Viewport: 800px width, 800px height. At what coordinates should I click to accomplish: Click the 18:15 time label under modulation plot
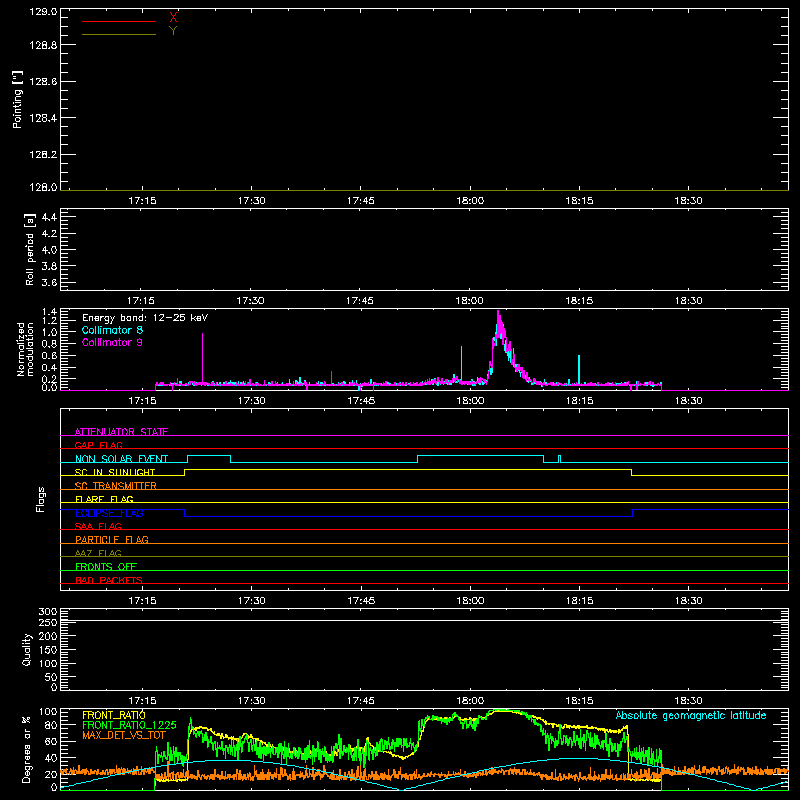coord(579,401)
